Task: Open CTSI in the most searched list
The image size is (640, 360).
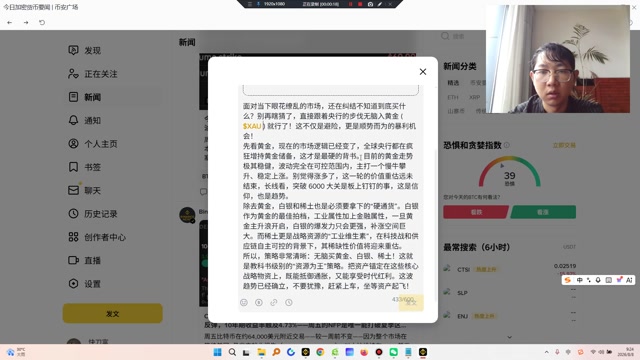Action: [x=509, y=269]
